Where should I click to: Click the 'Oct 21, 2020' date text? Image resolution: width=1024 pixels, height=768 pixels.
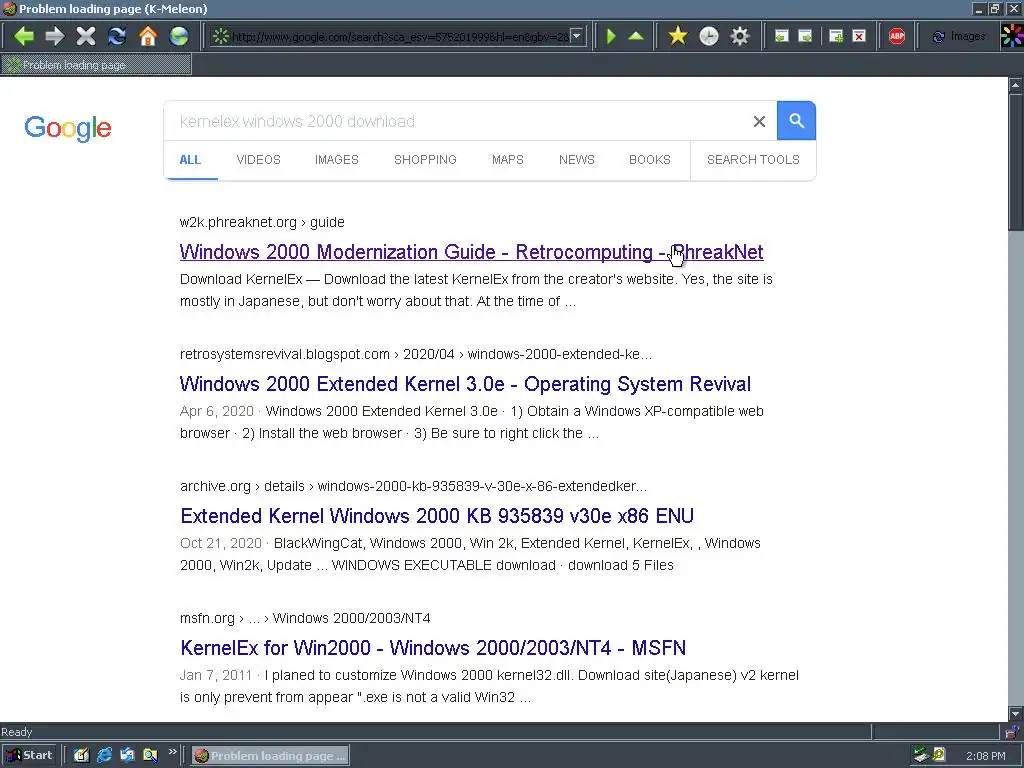click(x=221, y=543)
